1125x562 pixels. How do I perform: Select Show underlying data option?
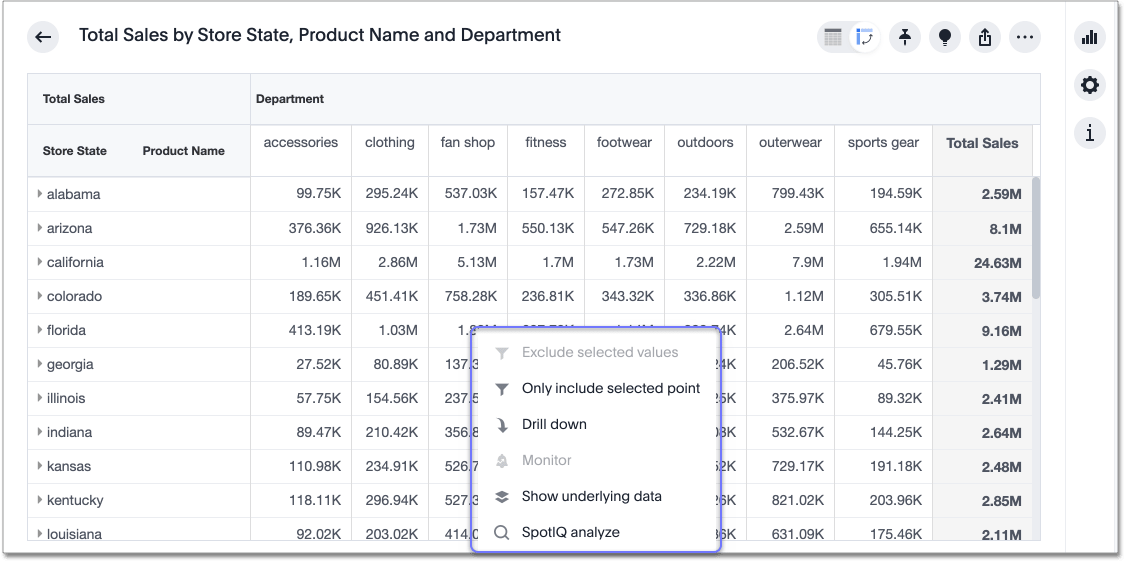591,496
